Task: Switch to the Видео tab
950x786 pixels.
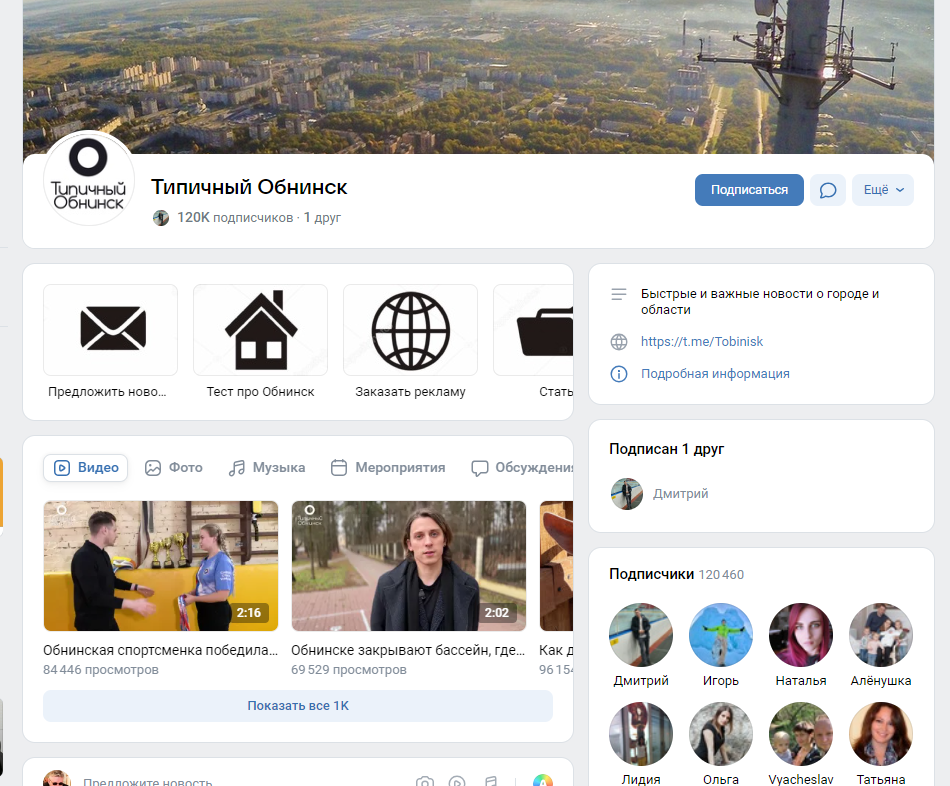Action: coord(85,468)
